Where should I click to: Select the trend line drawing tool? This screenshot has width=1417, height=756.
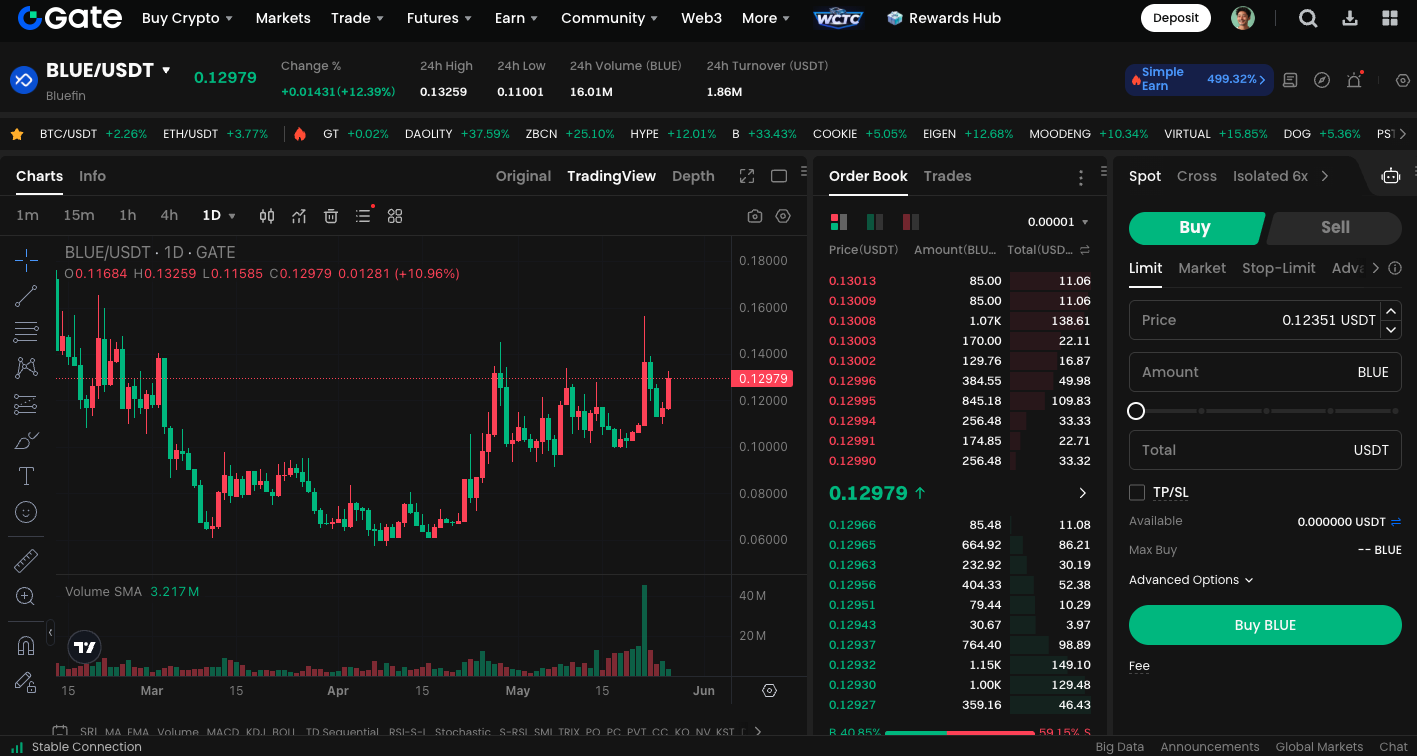26,296
